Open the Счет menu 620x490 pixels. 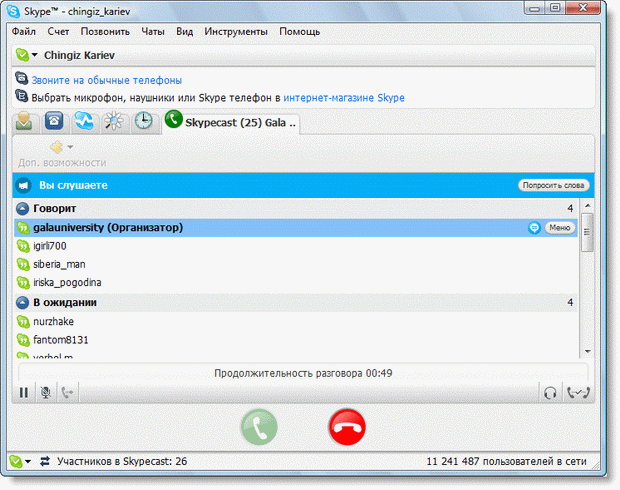click(x=58, y=32)
